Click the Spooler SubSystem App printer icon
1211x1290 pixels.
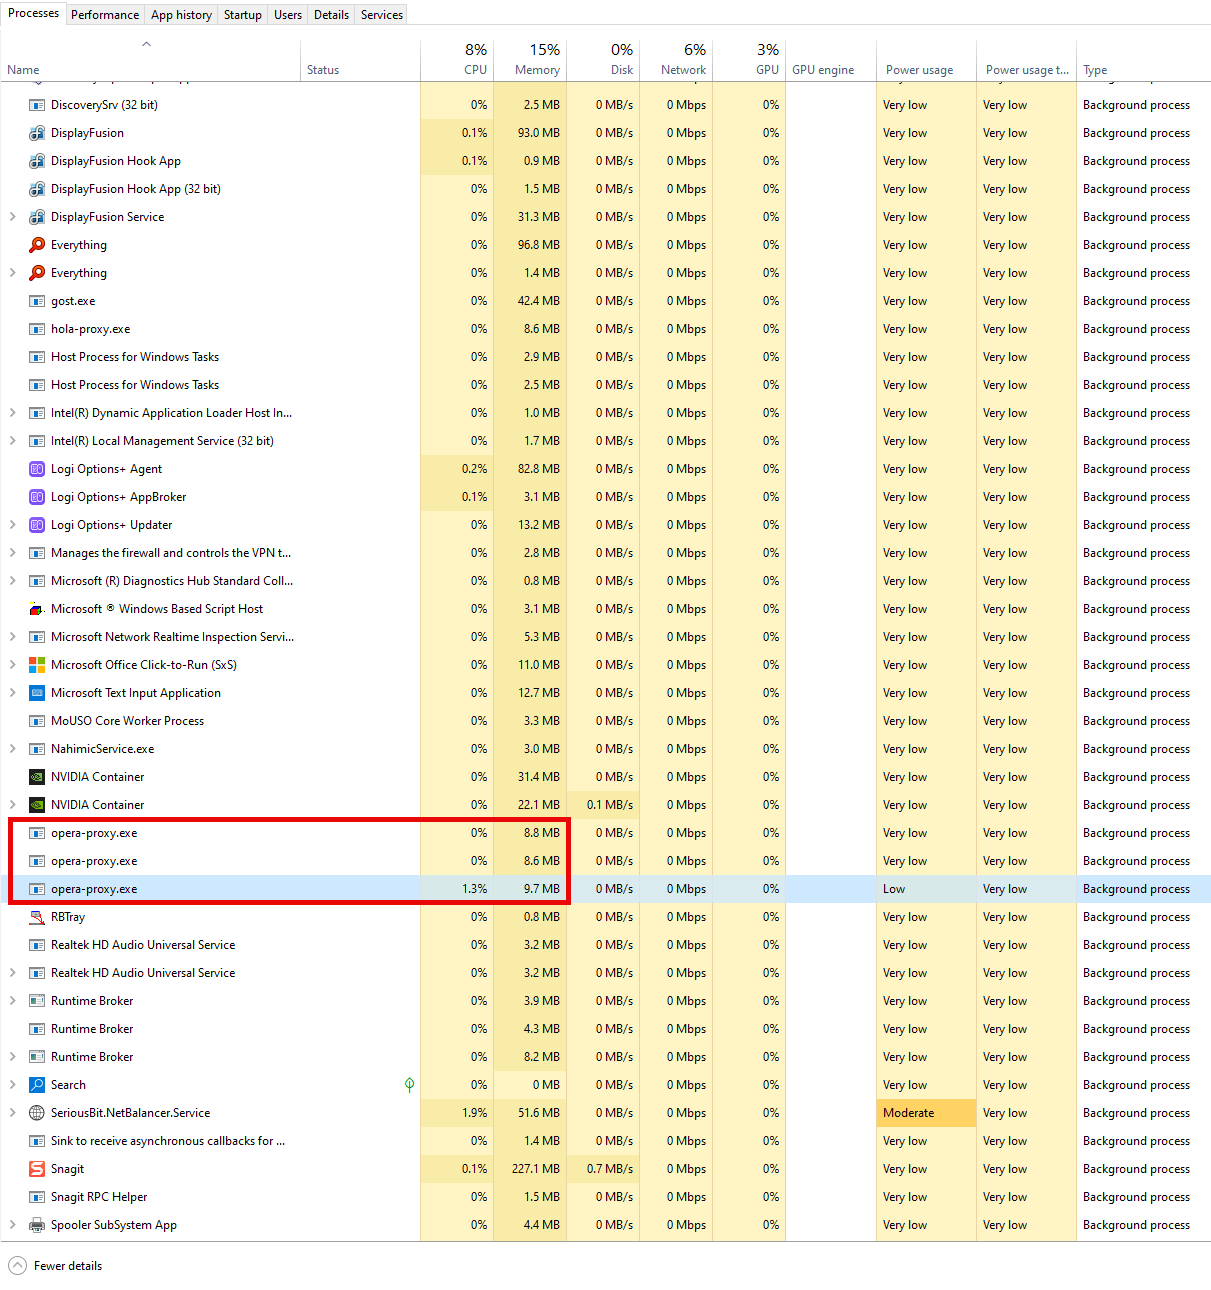pos(37,1225)
